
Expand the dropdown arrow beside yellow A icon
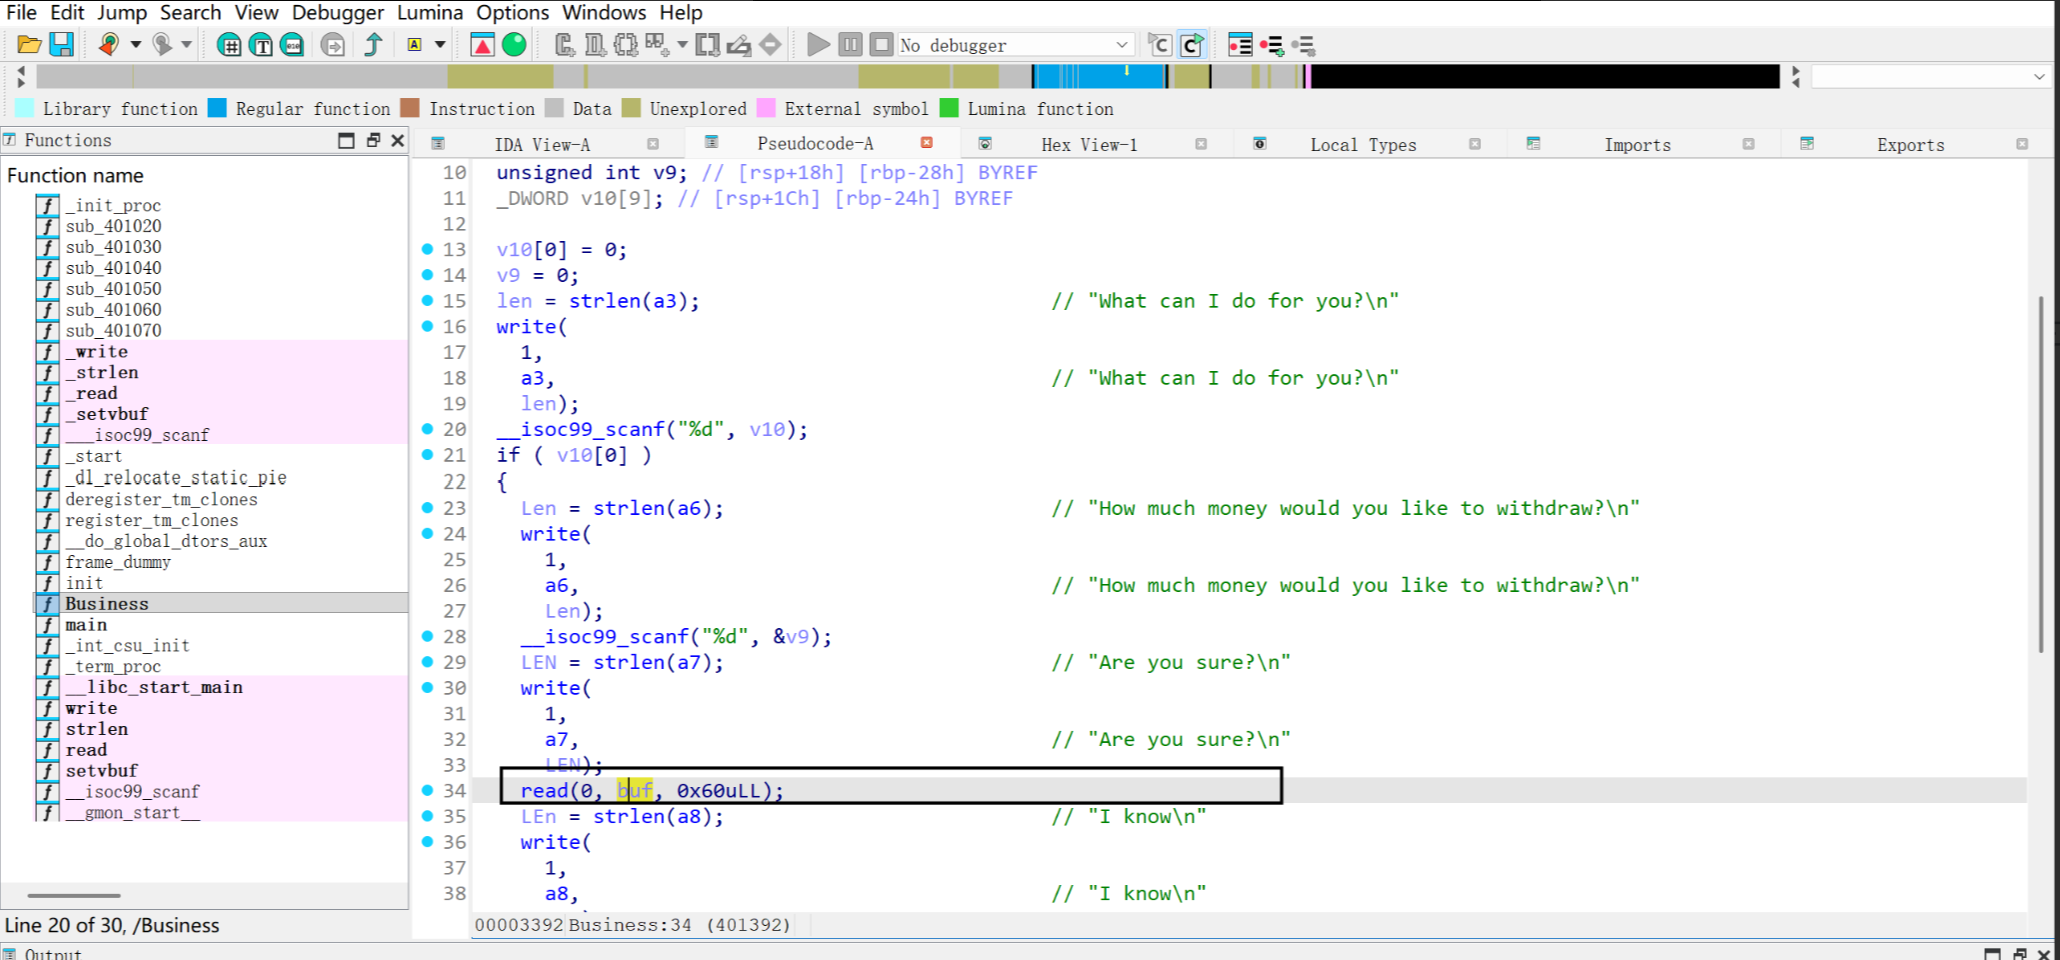[440, 45]
